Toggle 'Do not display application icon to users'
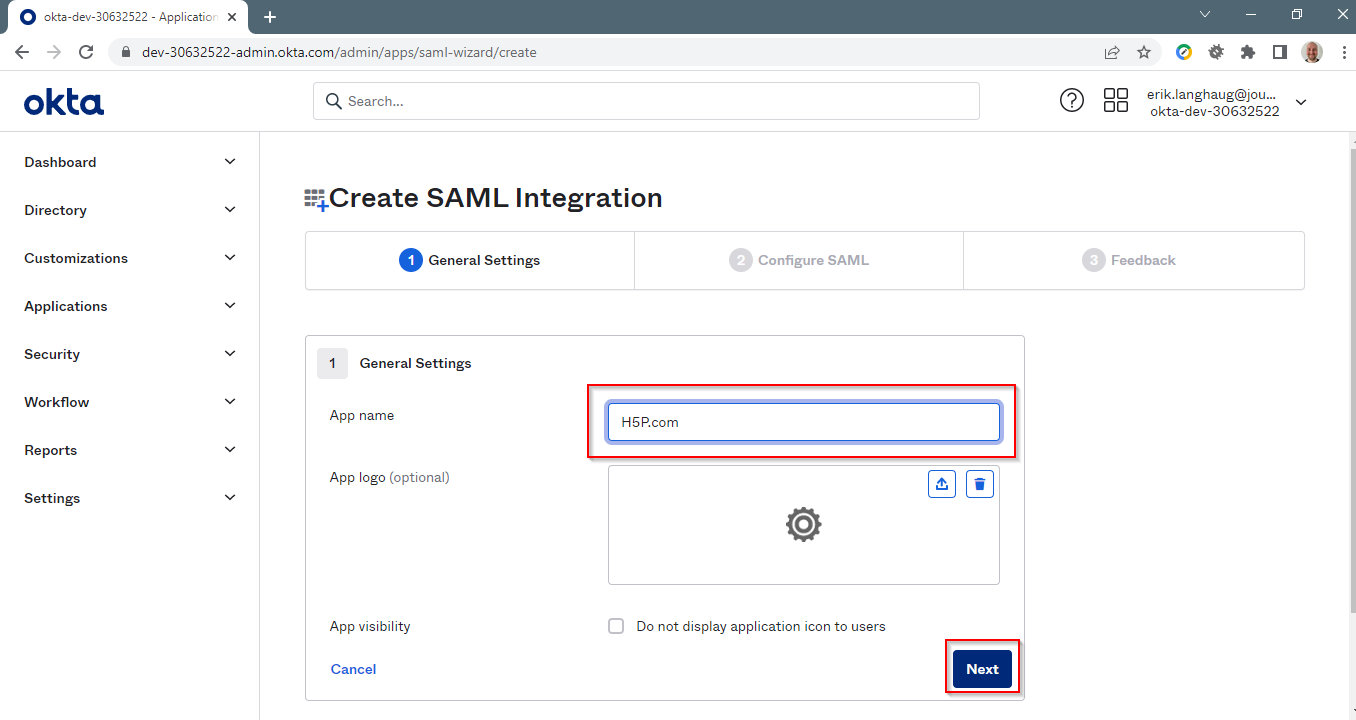Image resolution: width=1356 pixels, height=720 pixels. point(616,626)
